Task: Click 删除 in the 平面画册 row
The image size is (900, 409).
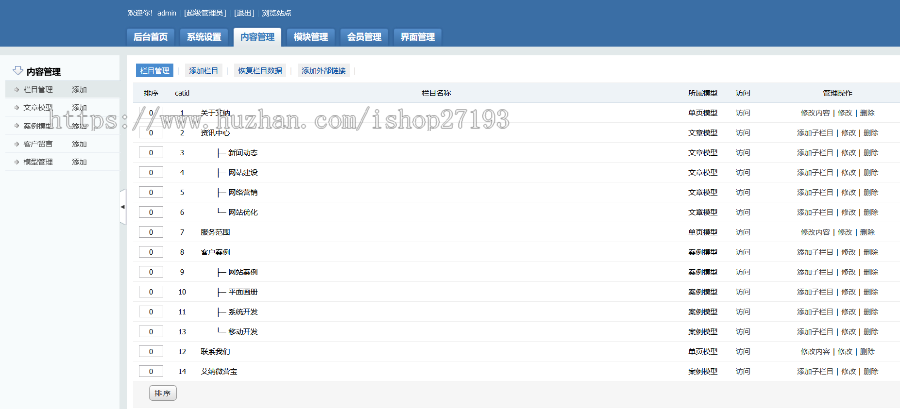Action: [x=871, y=292]
